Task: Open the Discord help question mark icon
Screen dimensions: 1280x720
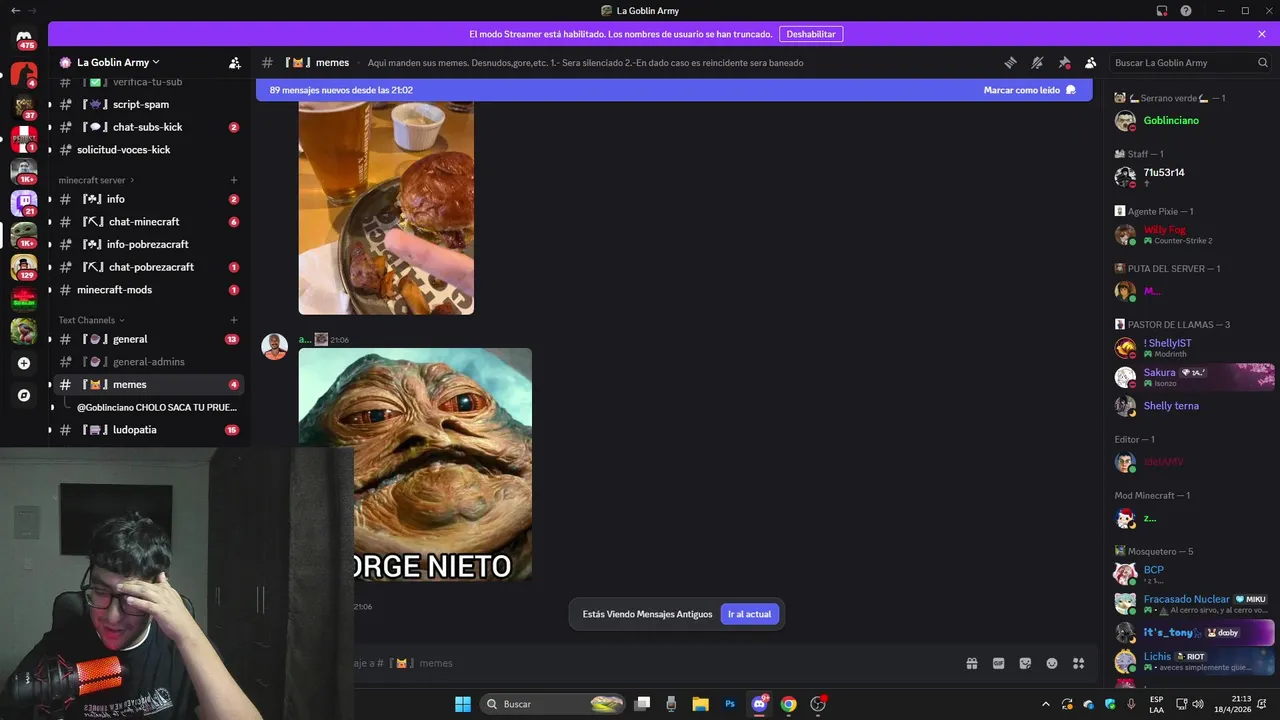Action: point(1186,11)
